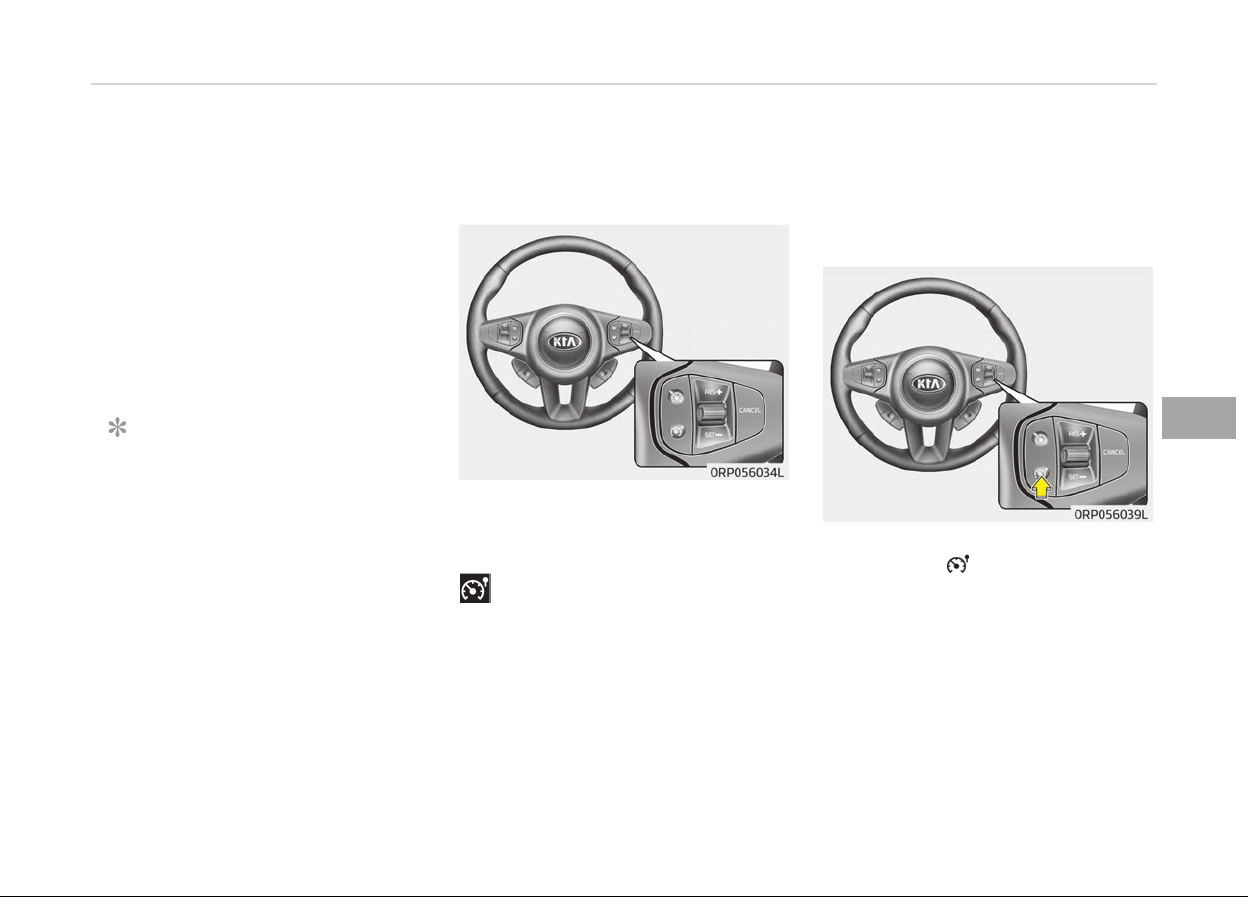The height and width of the screenshot is (897, 1248).
Task: Click the dark-filled speed limiter icon
Action: tap(475, 590)
